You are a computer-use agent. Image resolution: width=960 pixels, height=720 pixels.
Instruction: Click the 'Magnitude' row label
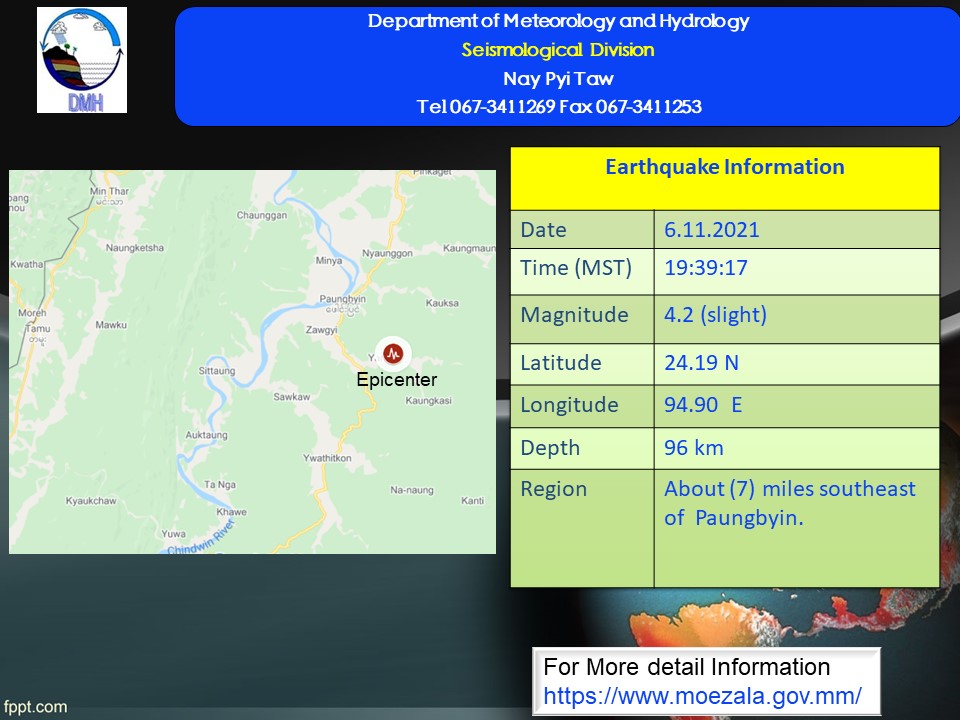(x=574, y=315)
